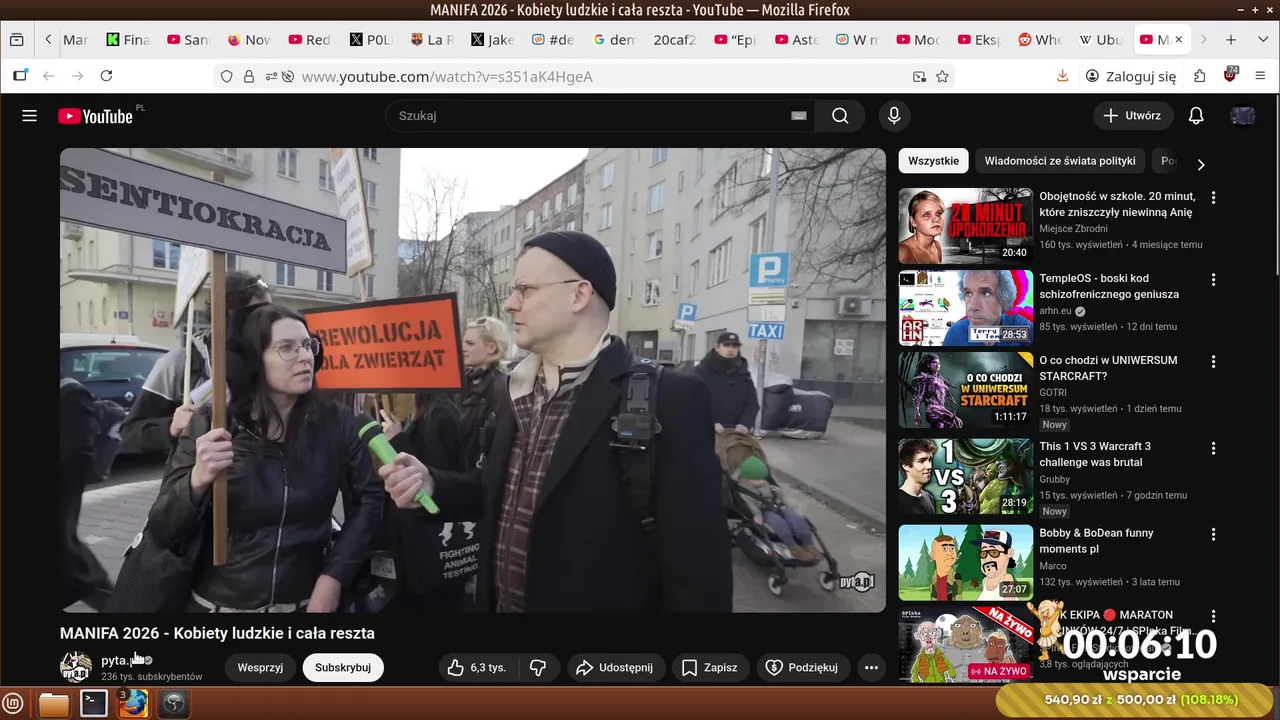Open options menu for UNIWERSUM STARCRAFT video
Screen dimensions: 1280x720
coord(1214,362)
